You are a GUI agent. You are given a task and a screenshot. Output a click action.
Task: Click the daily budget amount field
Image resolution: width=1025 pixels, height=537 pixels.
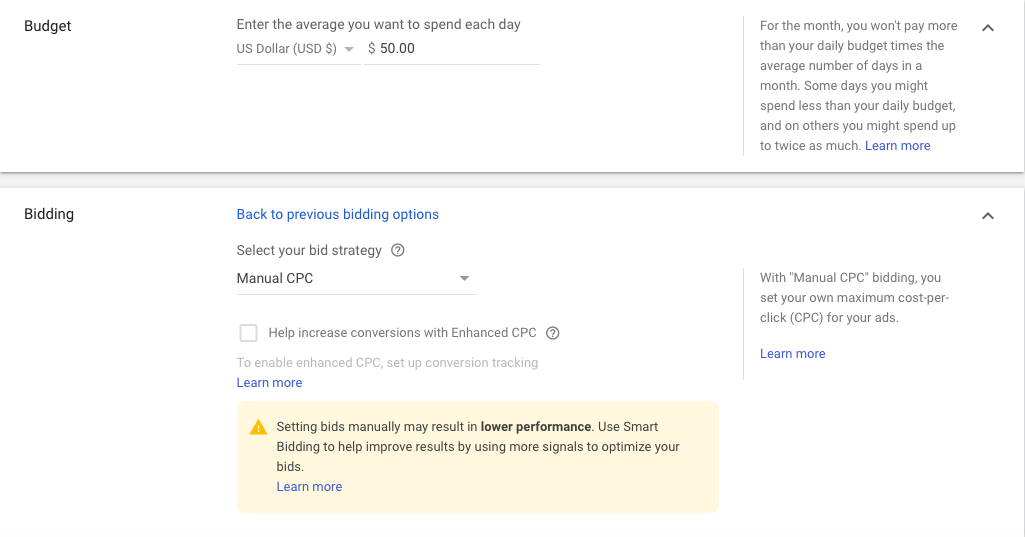(455, 48)
